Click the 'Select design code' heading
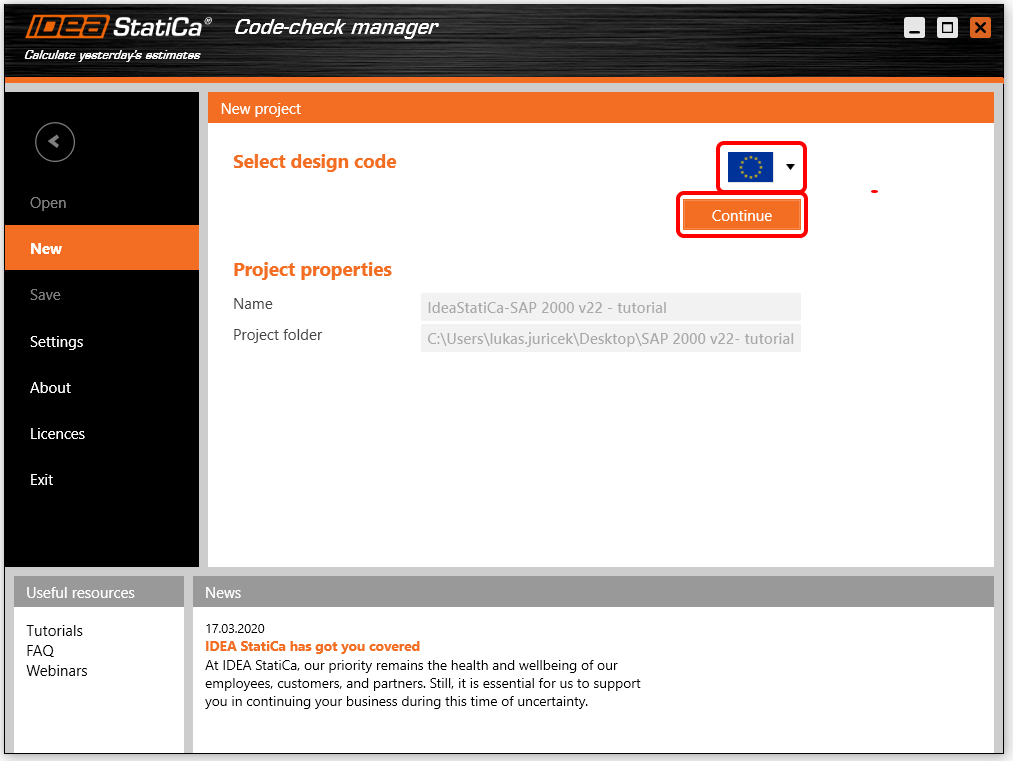Viewport: 1013px width, 761px height. coord(315,162)
